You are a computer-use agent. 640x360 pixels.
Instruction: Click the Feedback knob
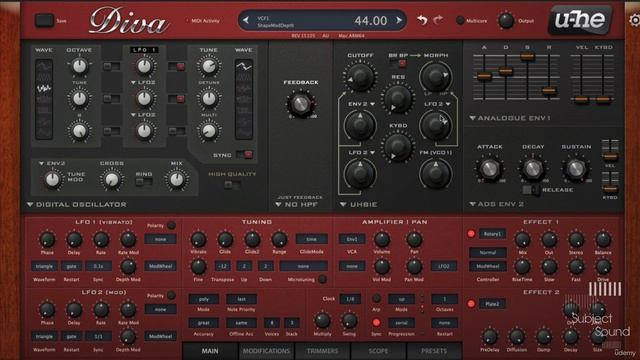click(x=301, y=104)
